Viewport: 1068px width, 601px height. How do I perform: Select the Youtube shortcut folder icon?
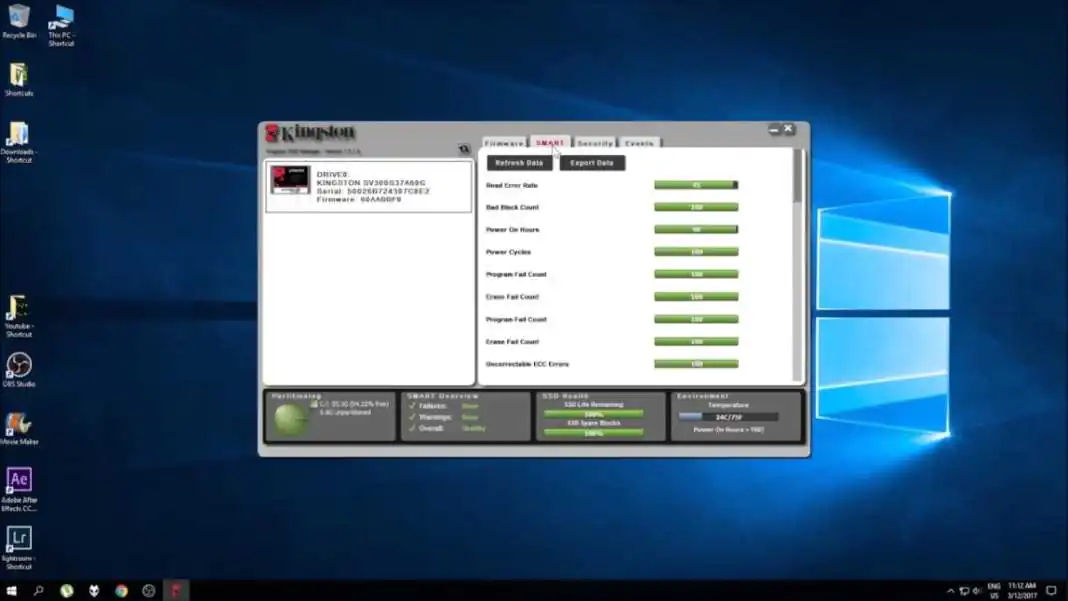point(18,316)
